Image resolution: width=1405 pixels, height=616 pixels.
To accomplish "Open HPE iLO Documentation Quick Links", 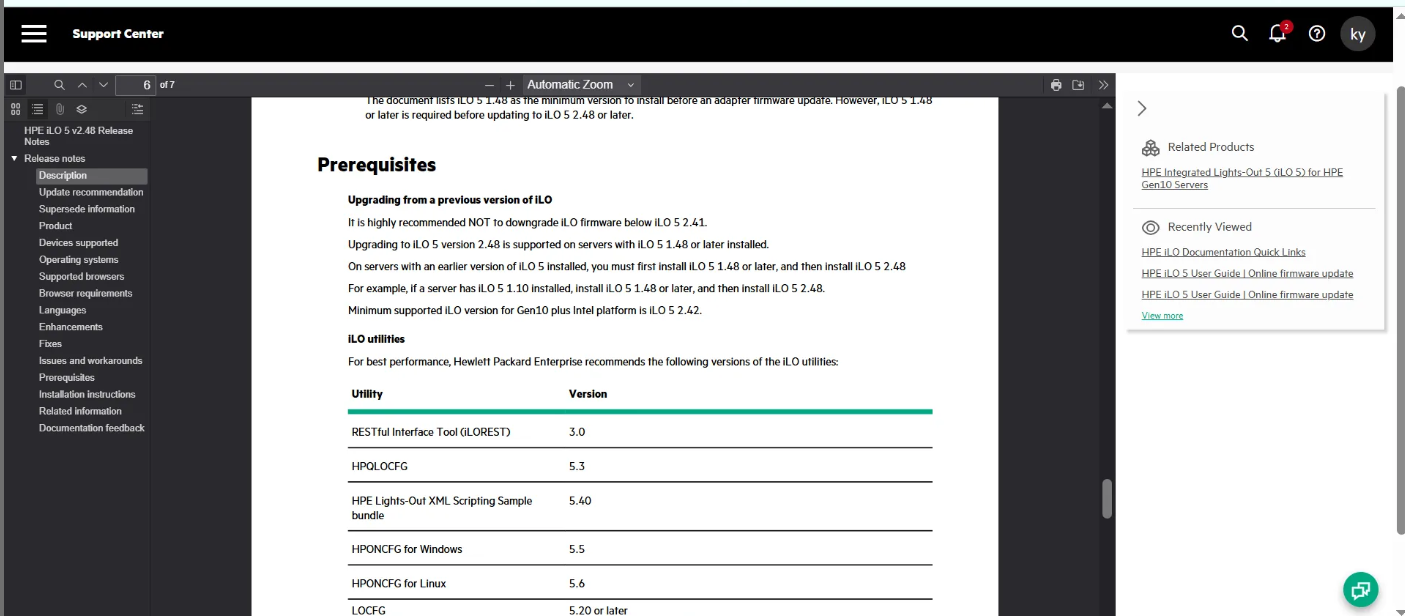I will coord(1224,252).
